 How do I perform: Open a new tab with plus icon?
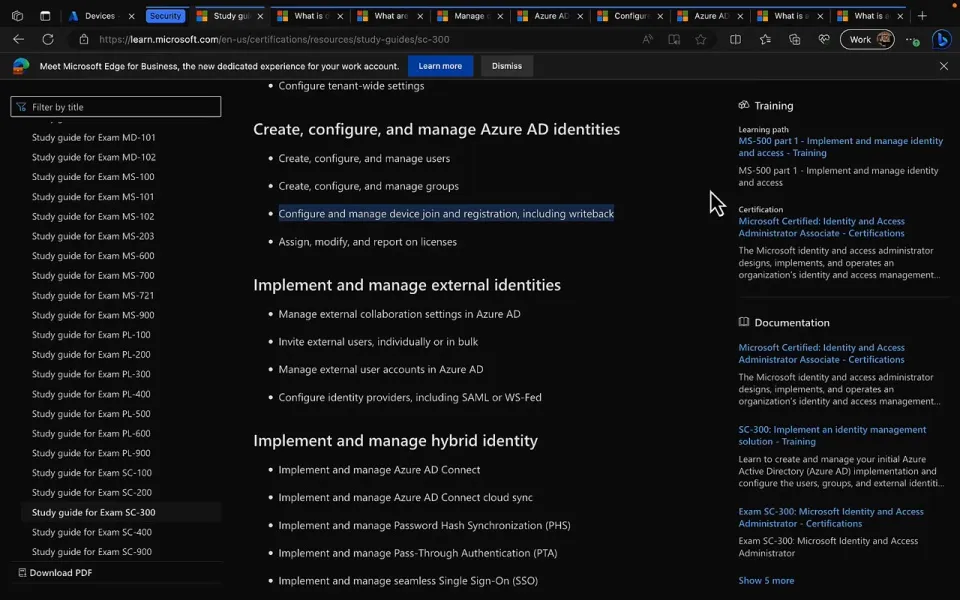(922, 16)
